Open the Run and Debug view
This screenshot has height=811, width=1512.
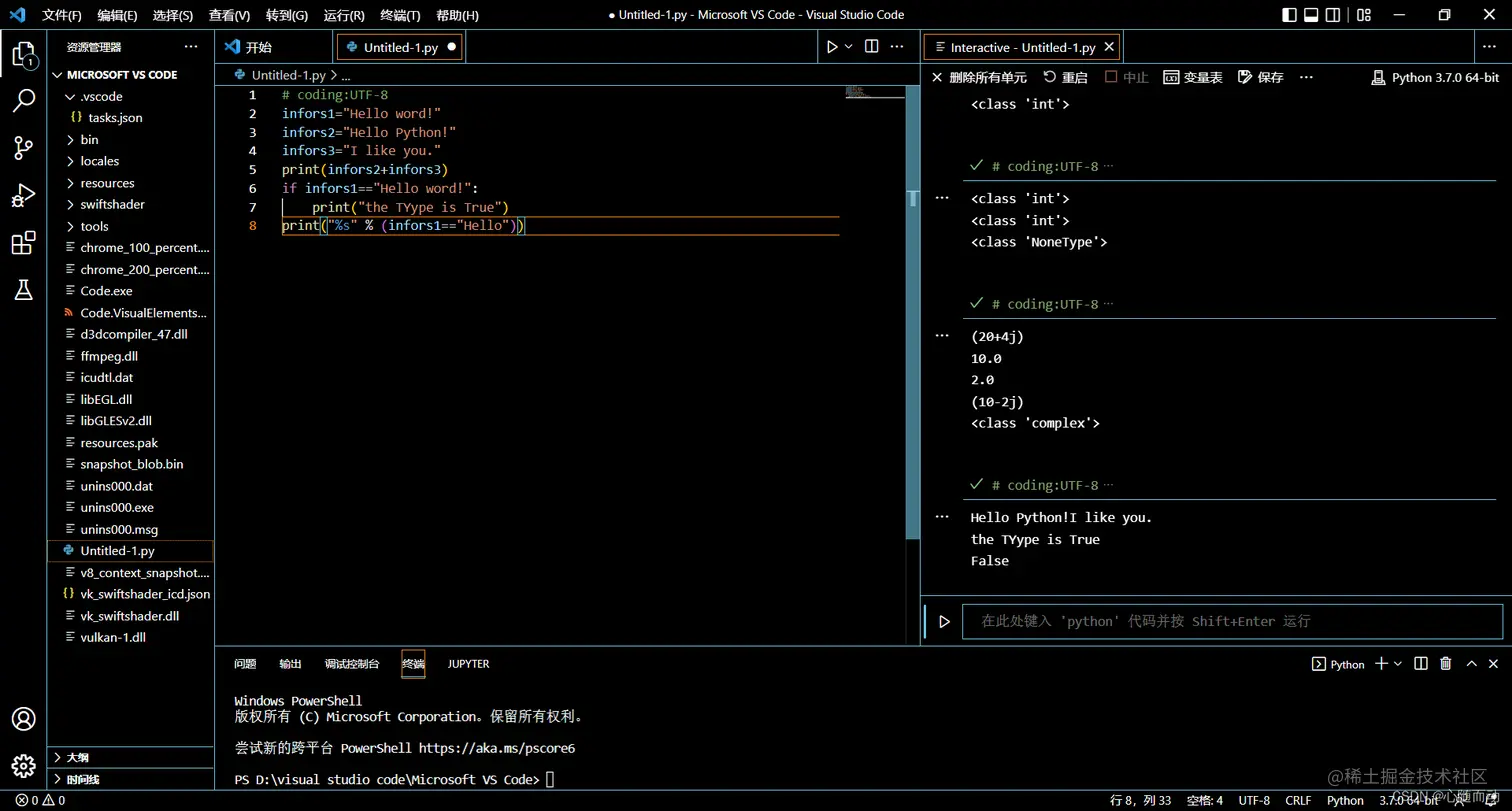(x=23, y=195)
